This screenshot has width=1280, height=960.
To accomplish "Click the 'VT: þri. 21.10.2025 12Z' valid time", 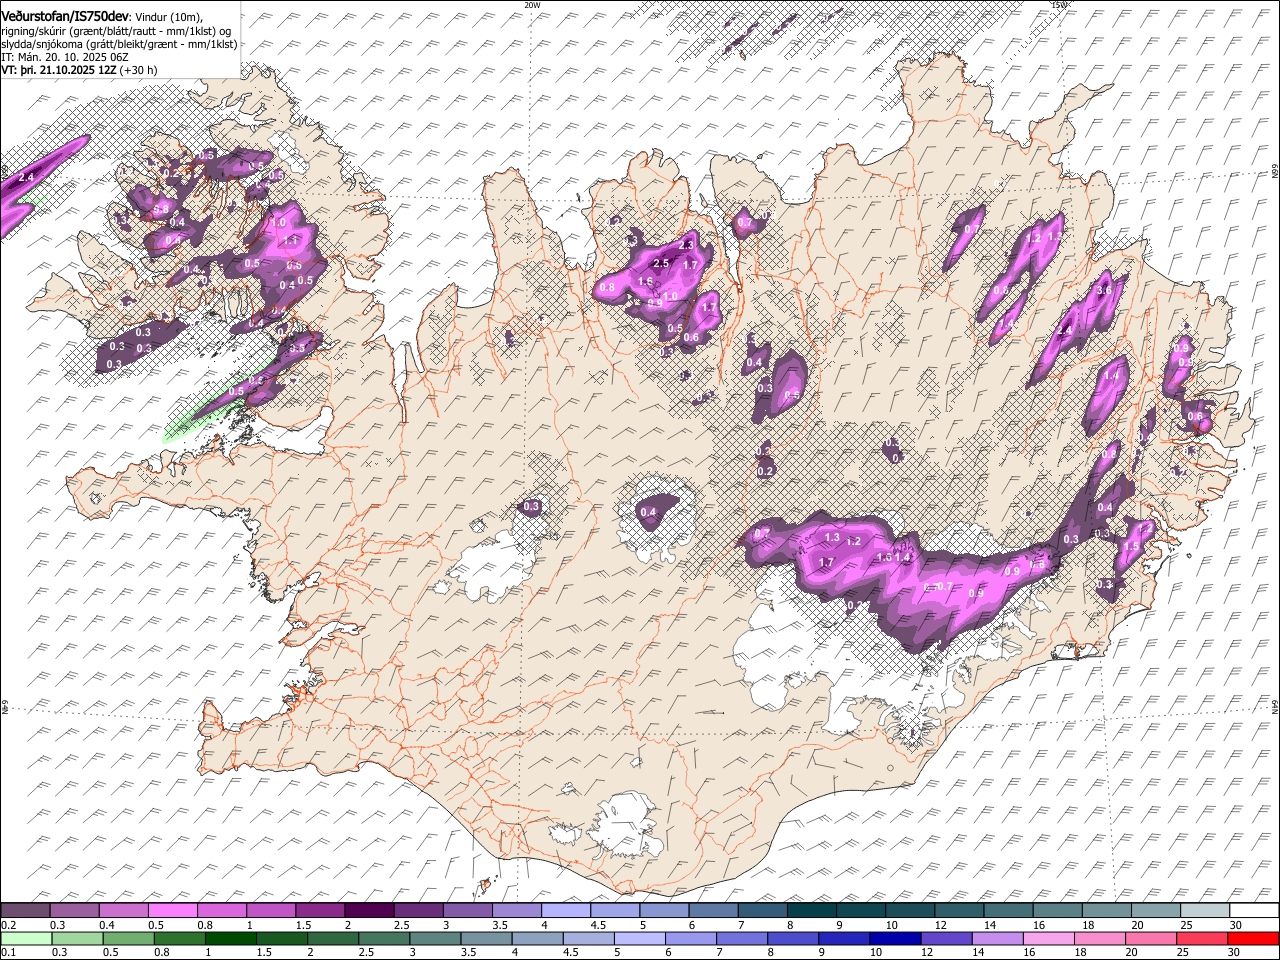I will [x=59, y=71].
